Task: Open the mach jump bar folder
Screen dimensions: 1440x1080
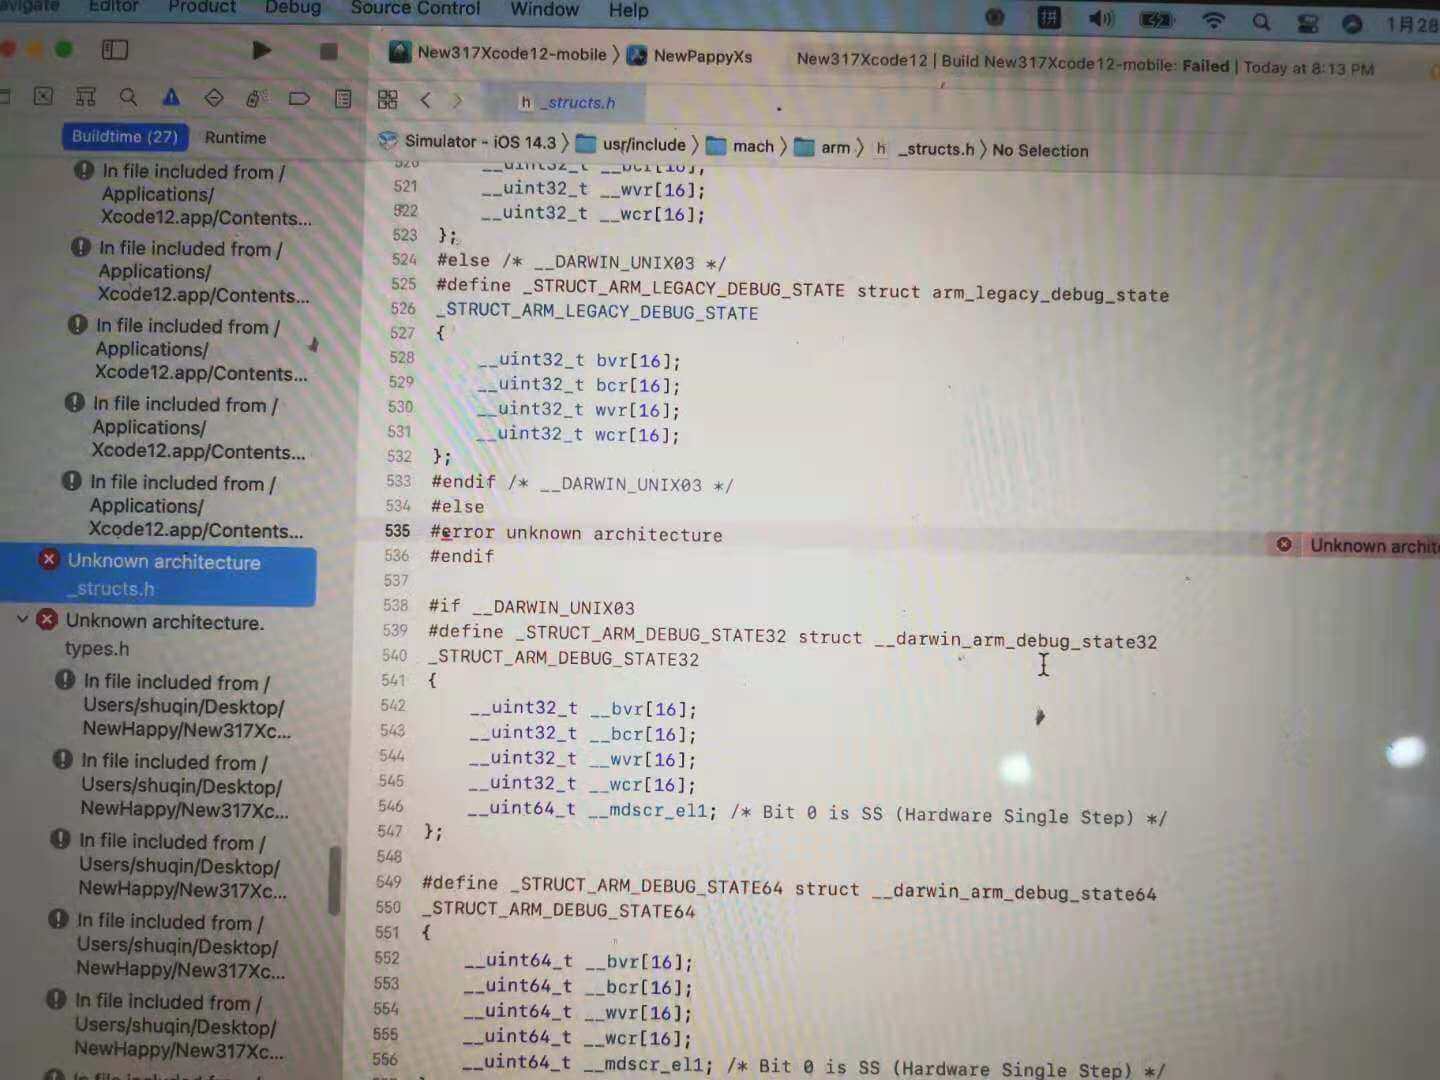Action: (x=740, y=146)
